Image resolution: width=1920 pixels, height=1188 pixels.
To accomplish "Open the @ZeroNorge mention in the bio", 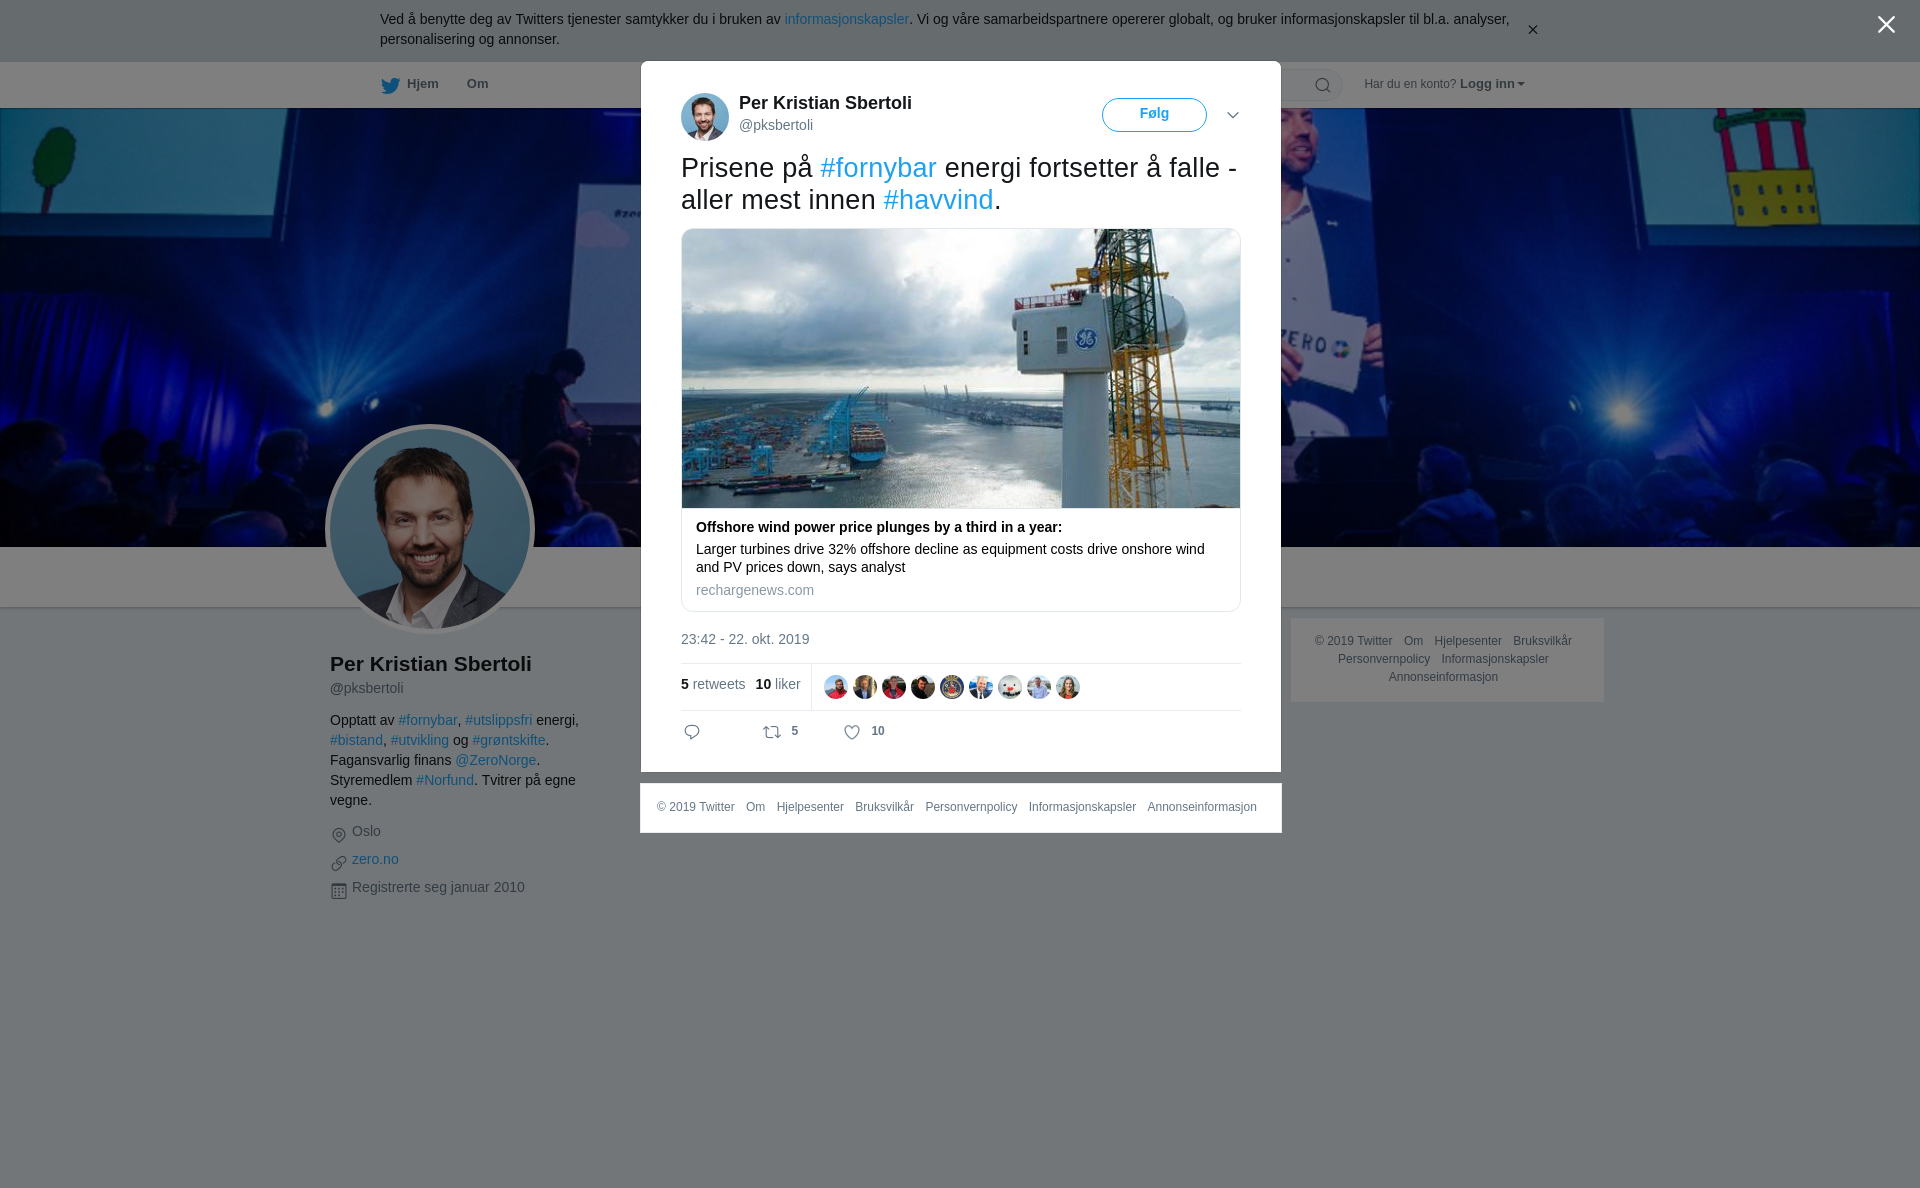I will [496, 760].
